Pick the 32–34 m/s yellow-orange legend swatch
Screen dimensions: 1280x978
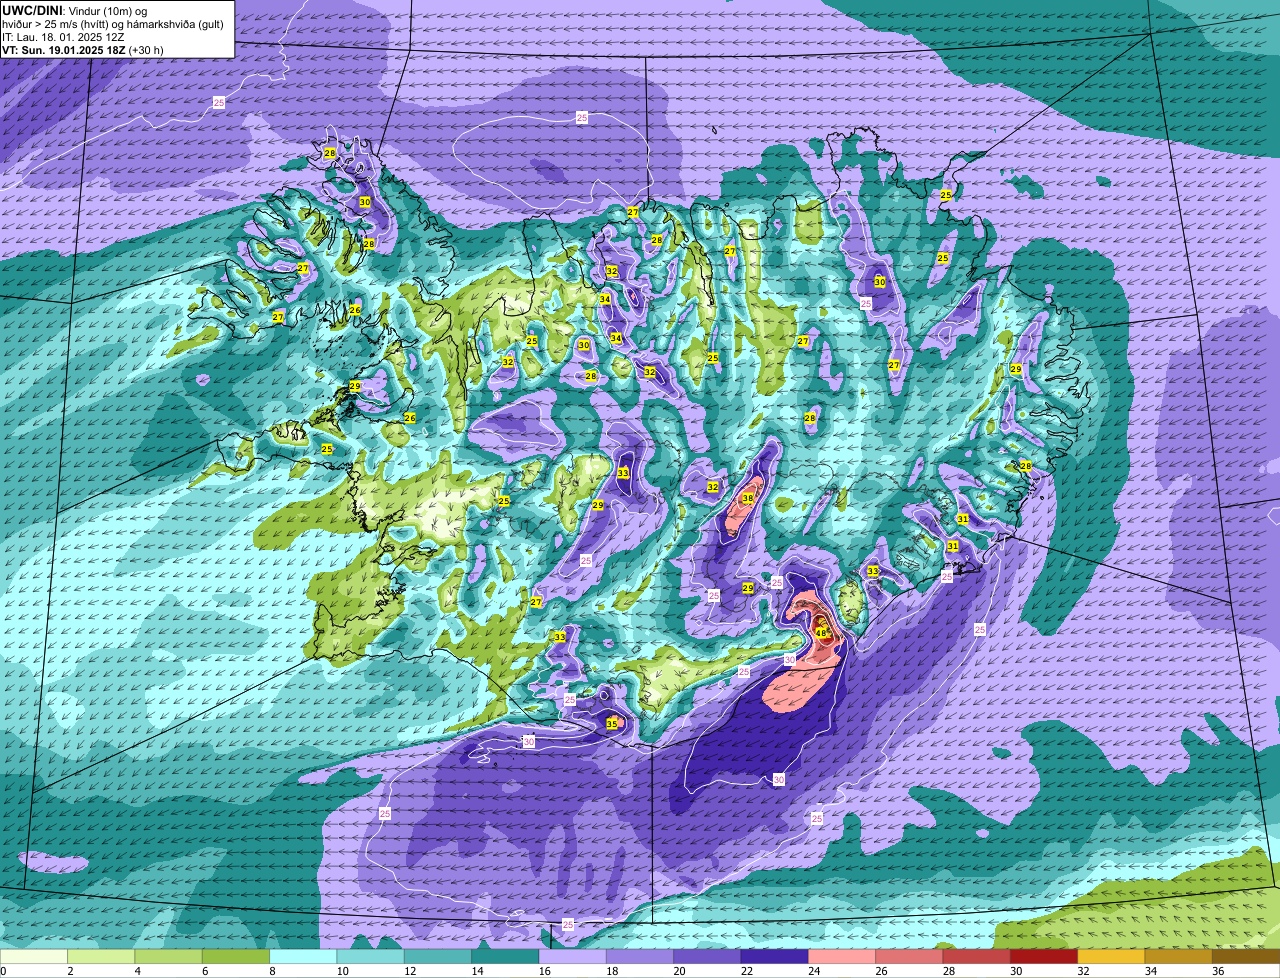click(1111, 957)
